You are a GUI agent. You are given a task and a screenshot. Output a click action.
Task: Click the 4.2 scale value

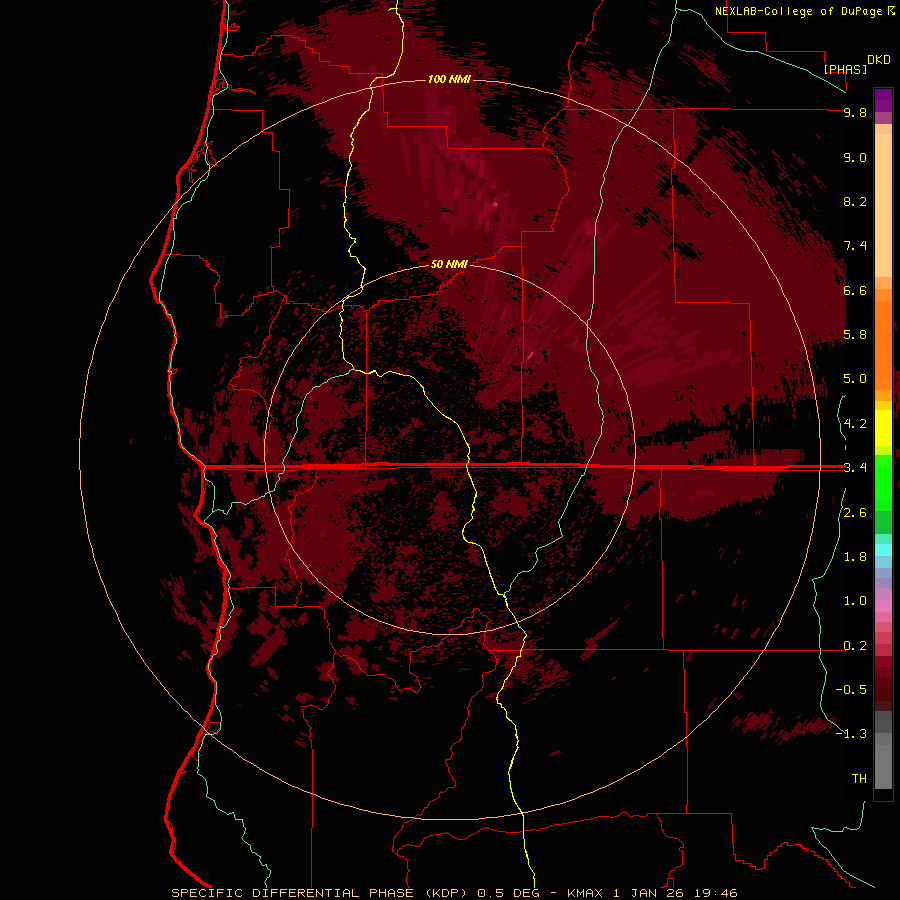[x=855, y=424]
